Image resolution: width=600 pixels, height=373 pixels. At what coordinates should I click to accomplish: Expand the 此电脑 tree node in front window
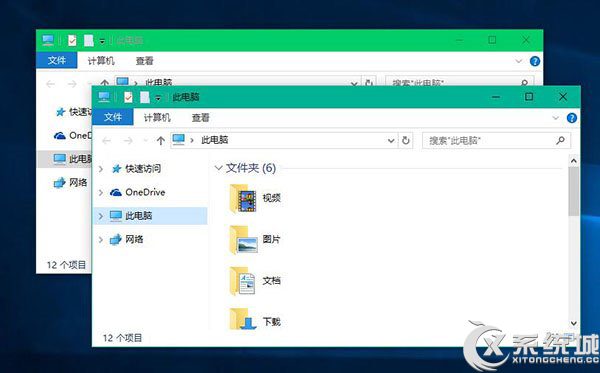101,216
